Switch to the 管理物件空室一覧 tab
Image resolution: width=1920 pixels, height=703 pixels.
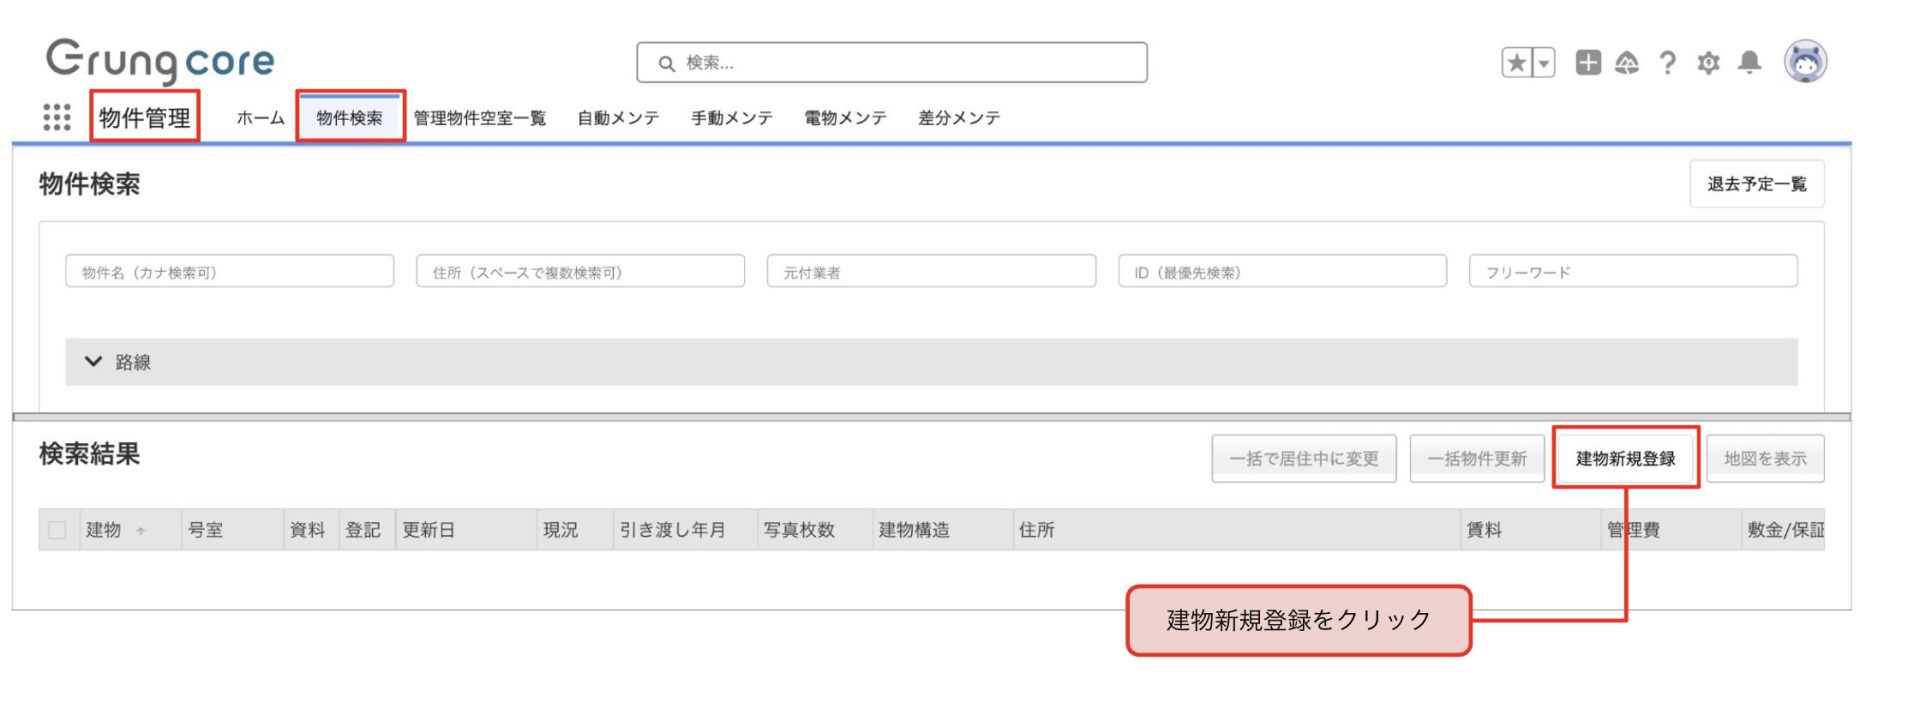tap(480, 118)
